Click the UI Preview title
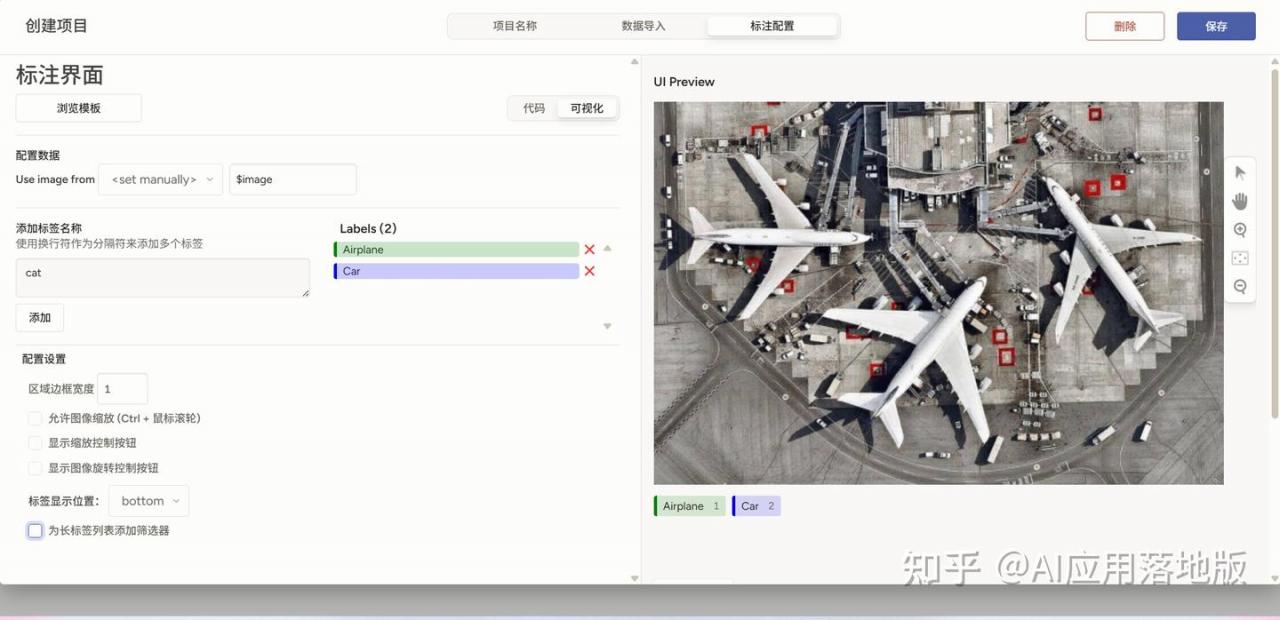Viewport: 1280px width, 620px height. pos(684,82)
